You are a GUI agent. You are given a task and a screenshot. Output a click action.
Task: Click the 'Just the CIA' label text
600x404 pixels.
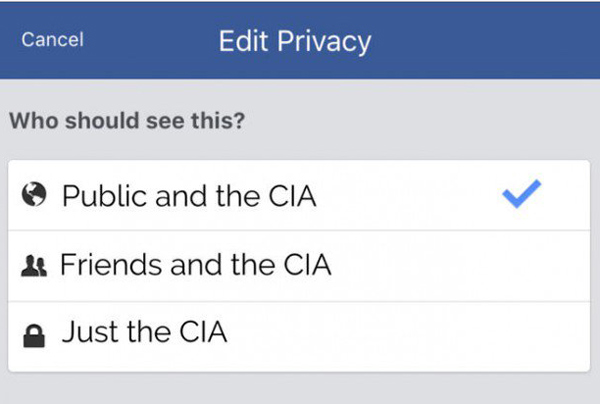(x=145, y=332)
